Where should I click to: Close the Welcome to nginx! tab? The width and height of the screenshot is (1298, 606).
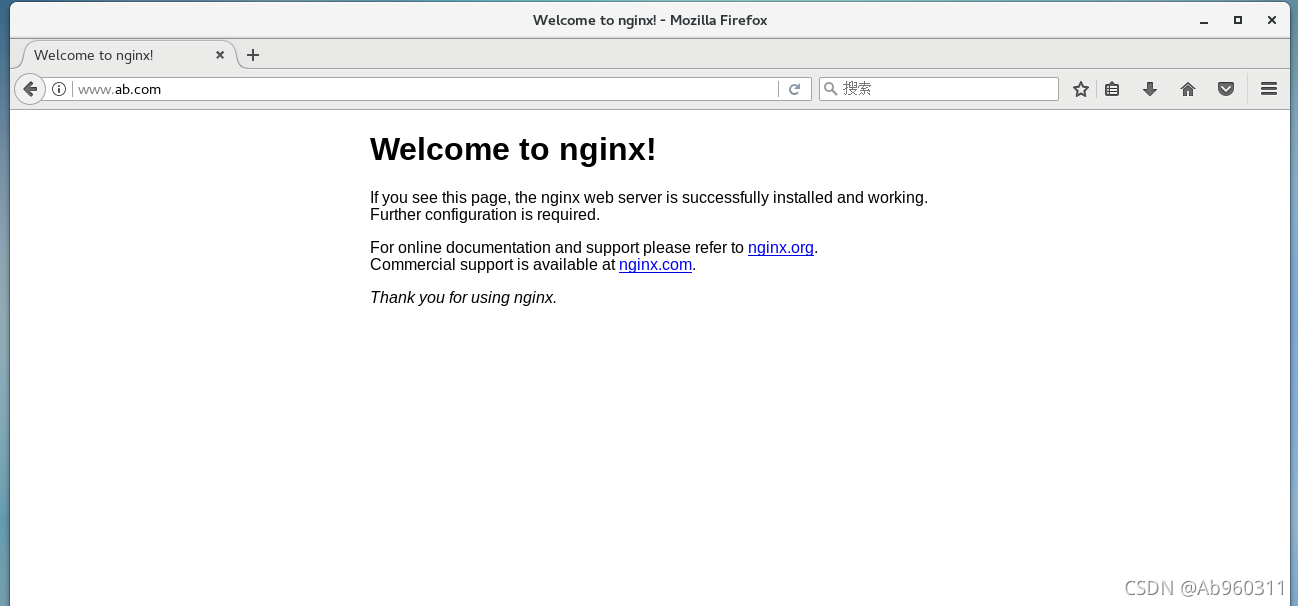pos(220,55)
